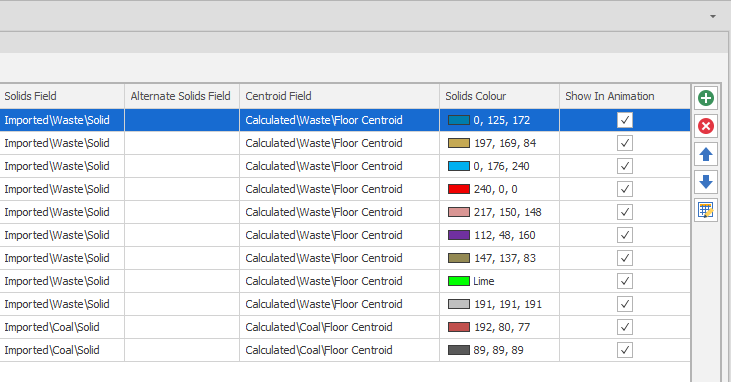731x382 pixels.
Task: Open the grid edit table icon
Action: pos(705,210)
